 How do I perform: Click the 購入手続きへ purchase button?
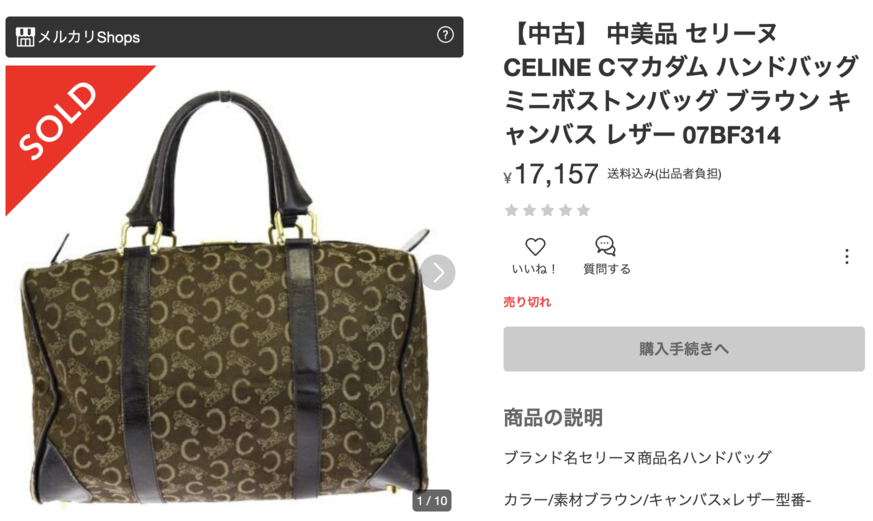pyautogui.click(x=684, y=349)
